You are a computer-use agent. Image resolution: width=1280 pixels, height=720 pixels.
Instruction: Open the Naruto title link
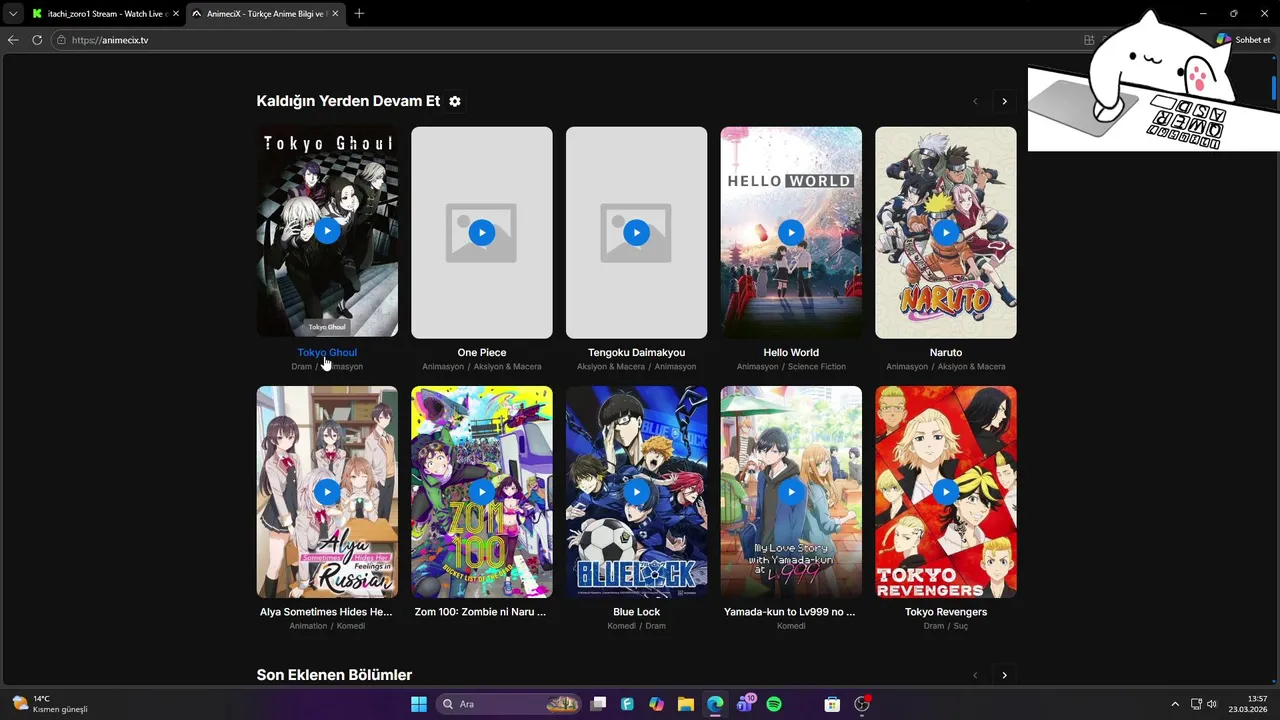pos(946,352)
